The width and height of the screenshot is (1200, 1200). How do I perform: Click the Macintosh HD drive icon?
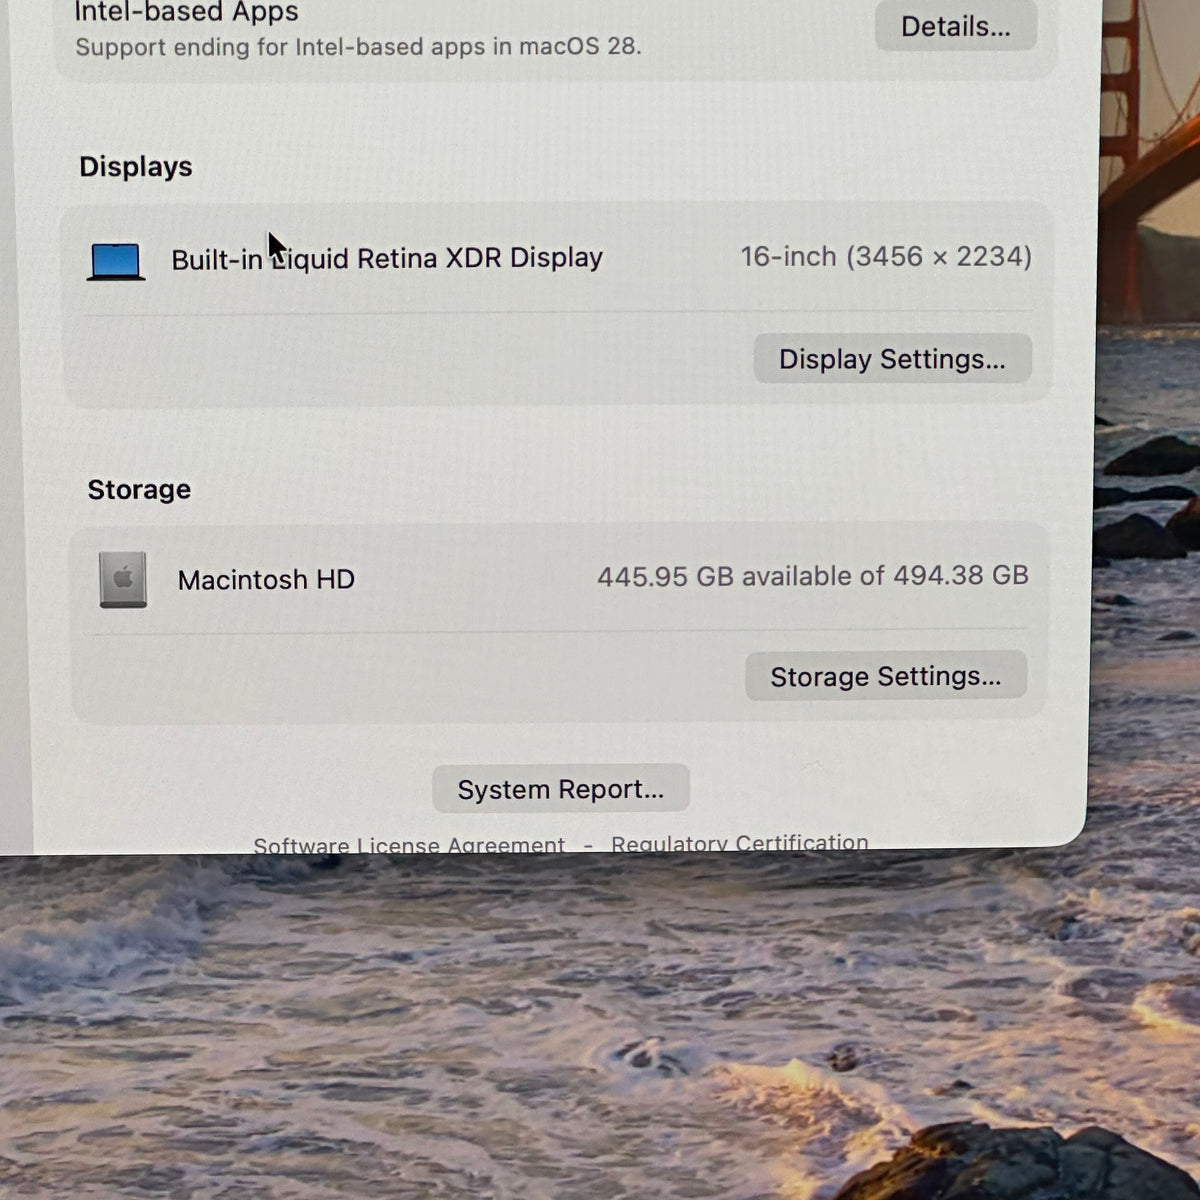[123, 580]
